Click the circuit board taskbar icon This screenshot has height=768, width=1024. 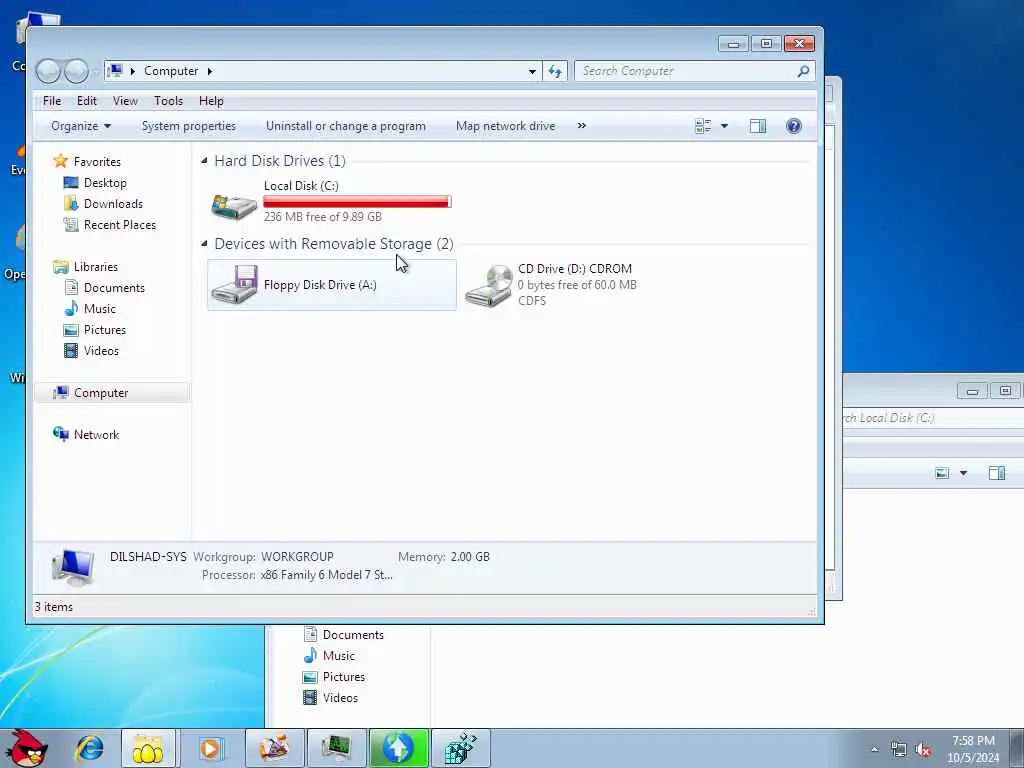[x=336, y=748]
